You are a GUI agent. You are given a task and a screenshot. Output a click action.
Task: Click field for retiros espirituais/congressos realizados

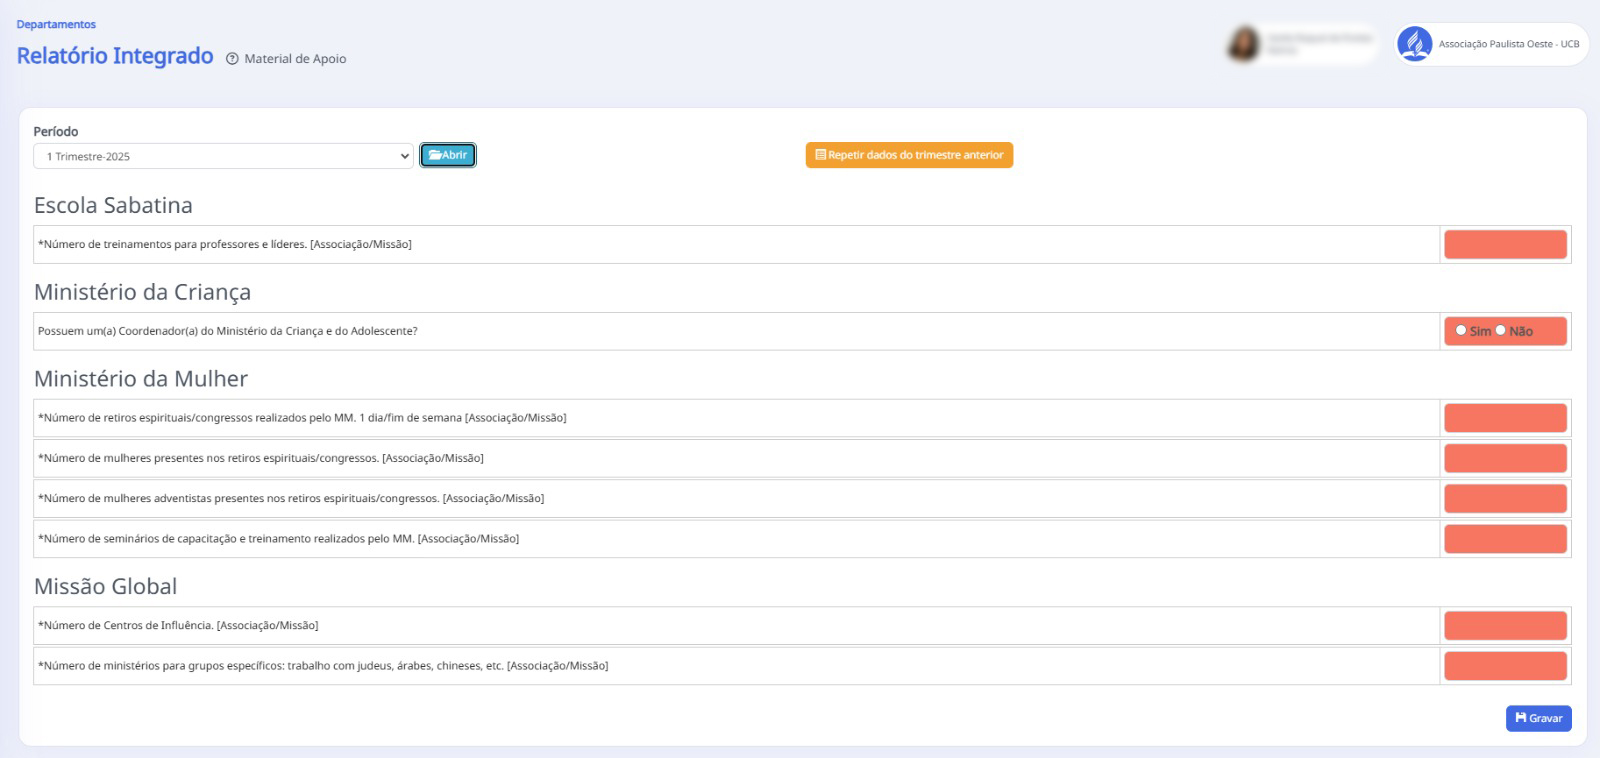[x=1504, y=418]
